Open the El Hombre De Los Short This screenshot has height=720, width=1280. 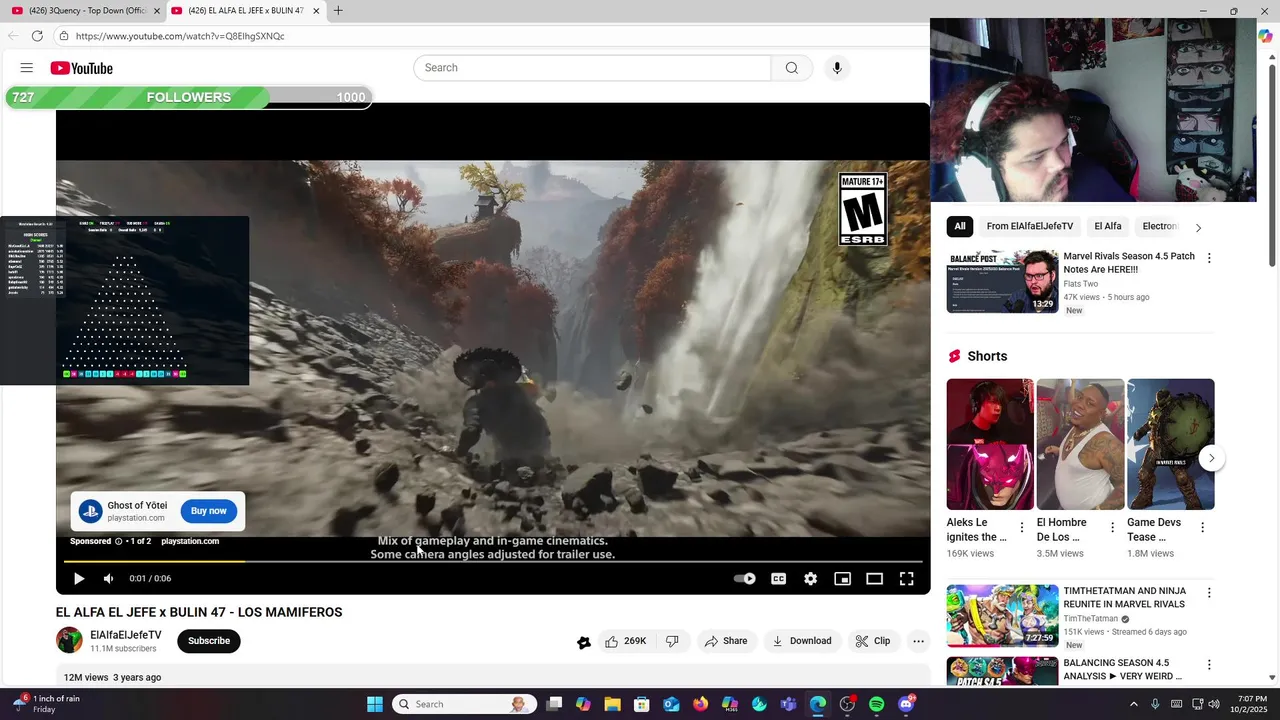[x=1080, y=444]
